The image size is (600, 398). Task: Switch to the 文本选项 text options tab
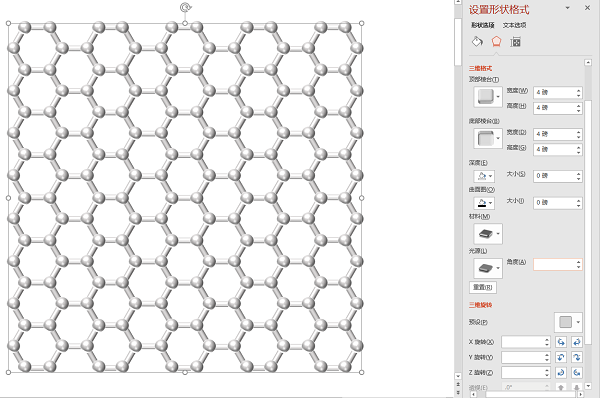coord(514,25)
